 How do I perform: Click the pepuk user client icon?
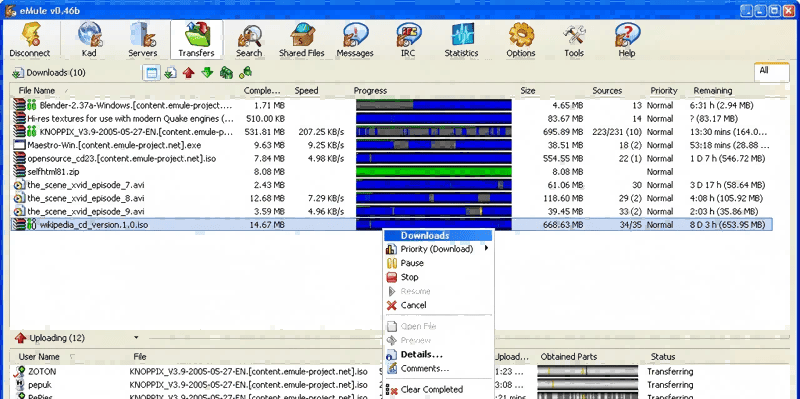tap(21, 385)
